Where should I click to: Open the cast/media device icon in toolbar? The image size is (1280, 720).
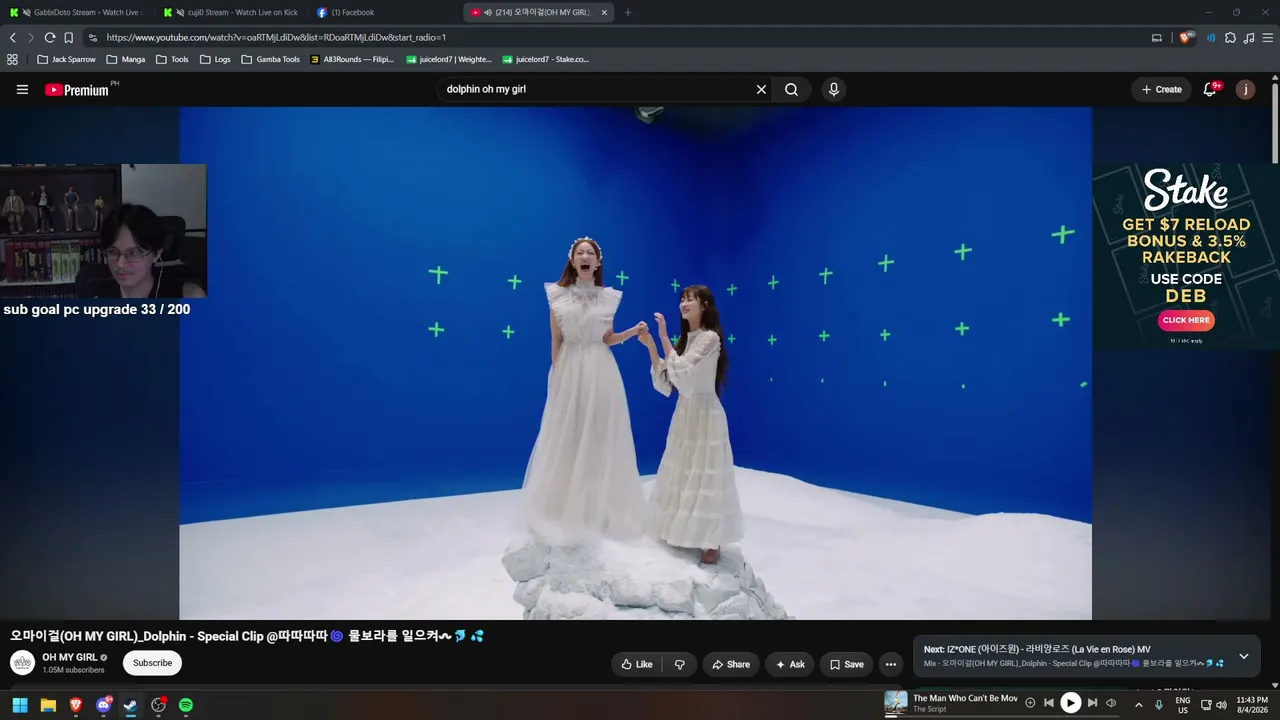click(1157, 37)
